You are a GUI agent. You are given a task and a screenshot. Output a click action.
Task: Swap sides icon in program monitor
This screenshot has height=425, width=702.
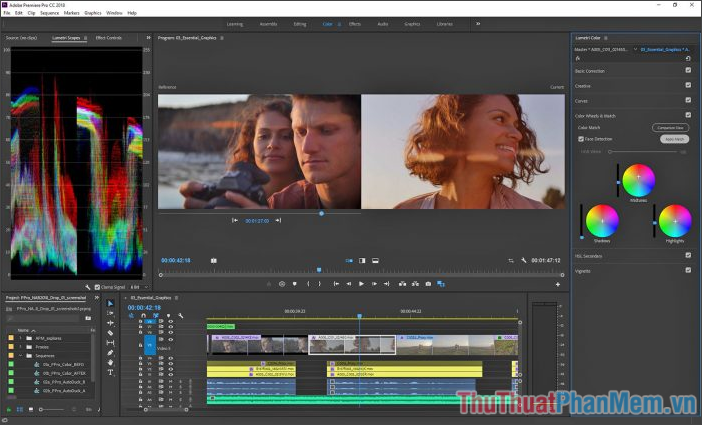tap(511, 261)
